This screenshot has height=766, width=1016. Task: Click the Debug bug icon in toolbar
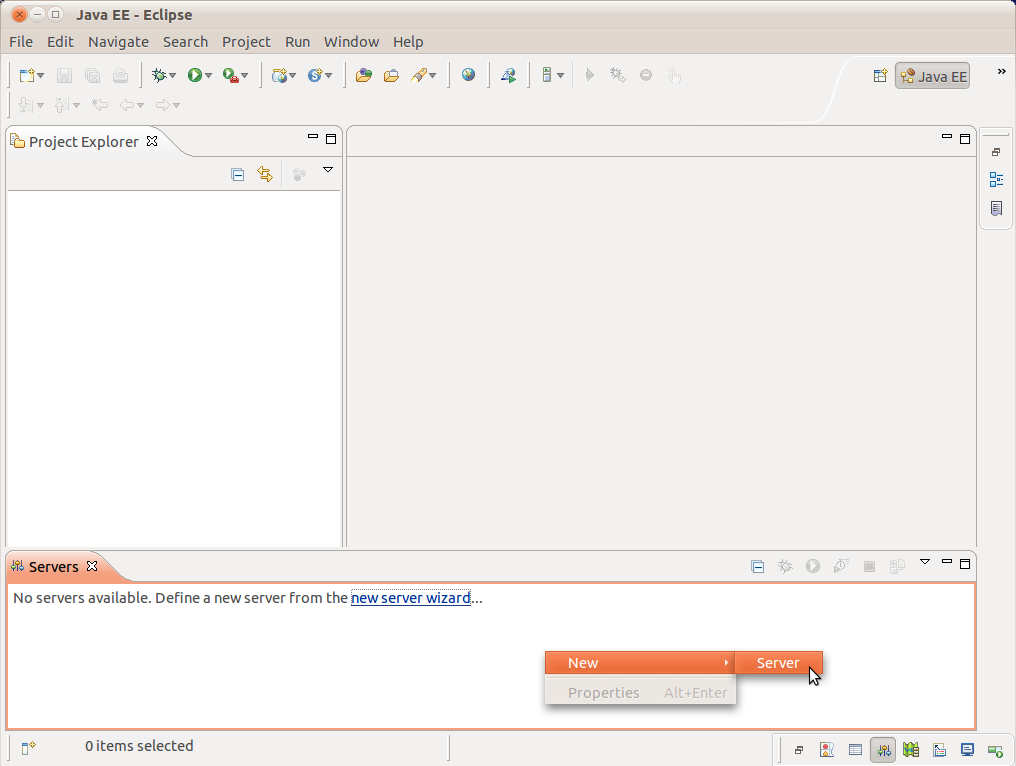pos(158,75)
